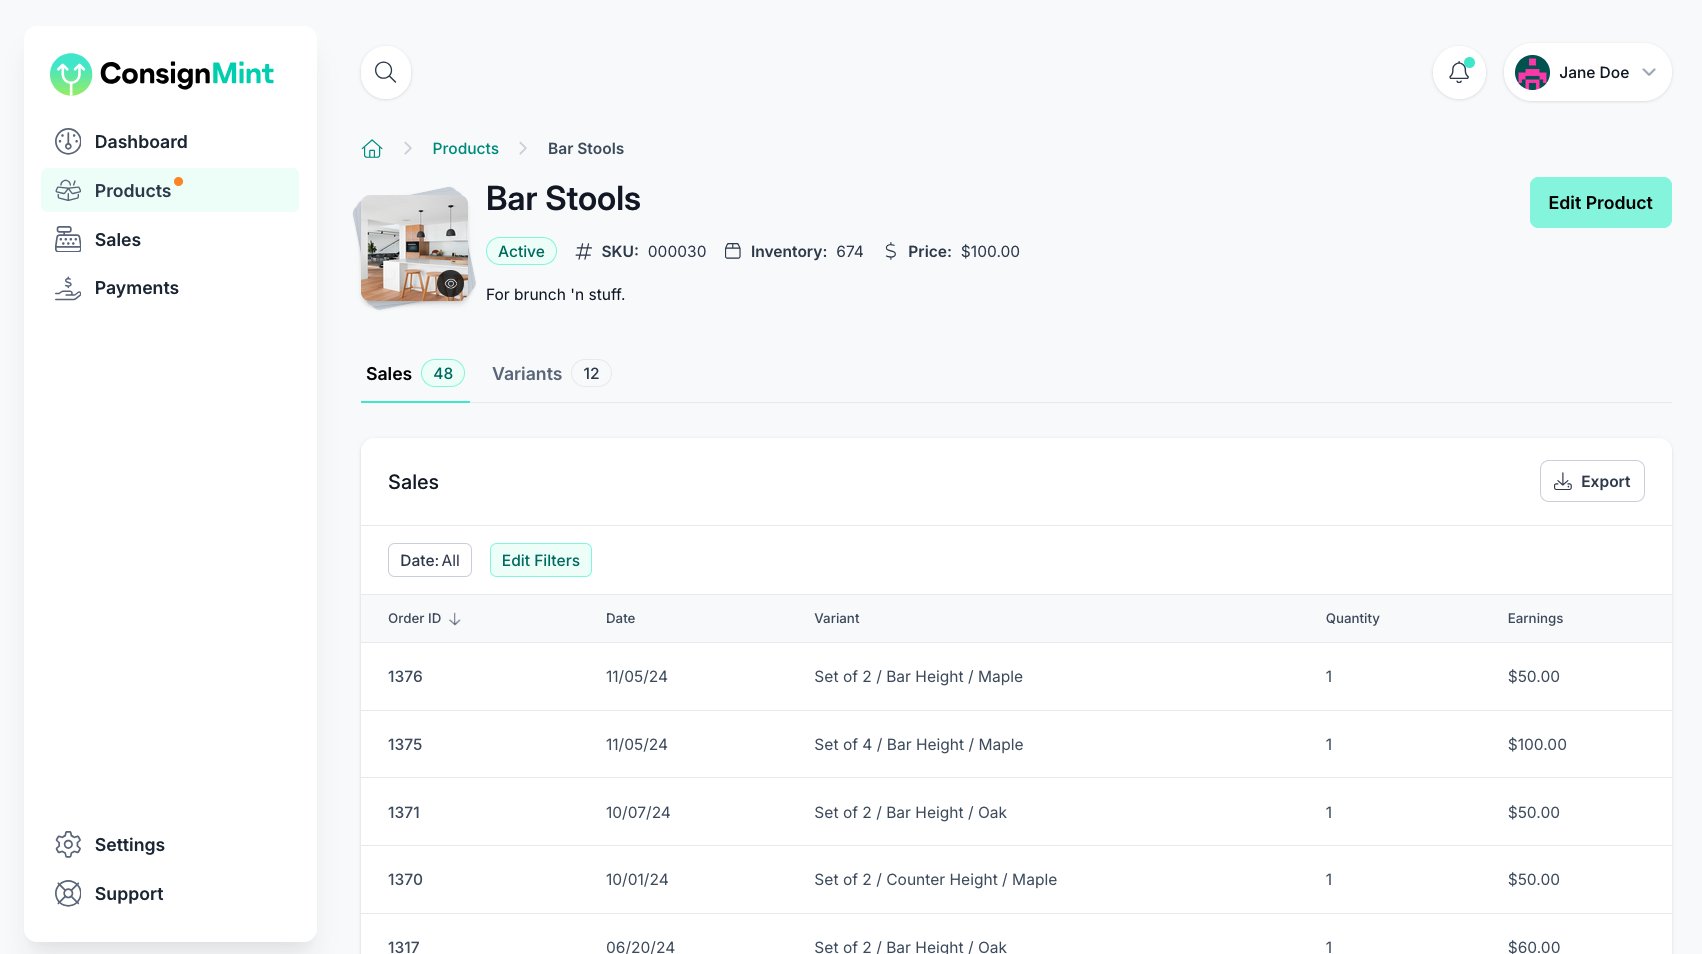
Task: Select Set of 2 / Counter Height / Maple
Action: click(936, 880)
